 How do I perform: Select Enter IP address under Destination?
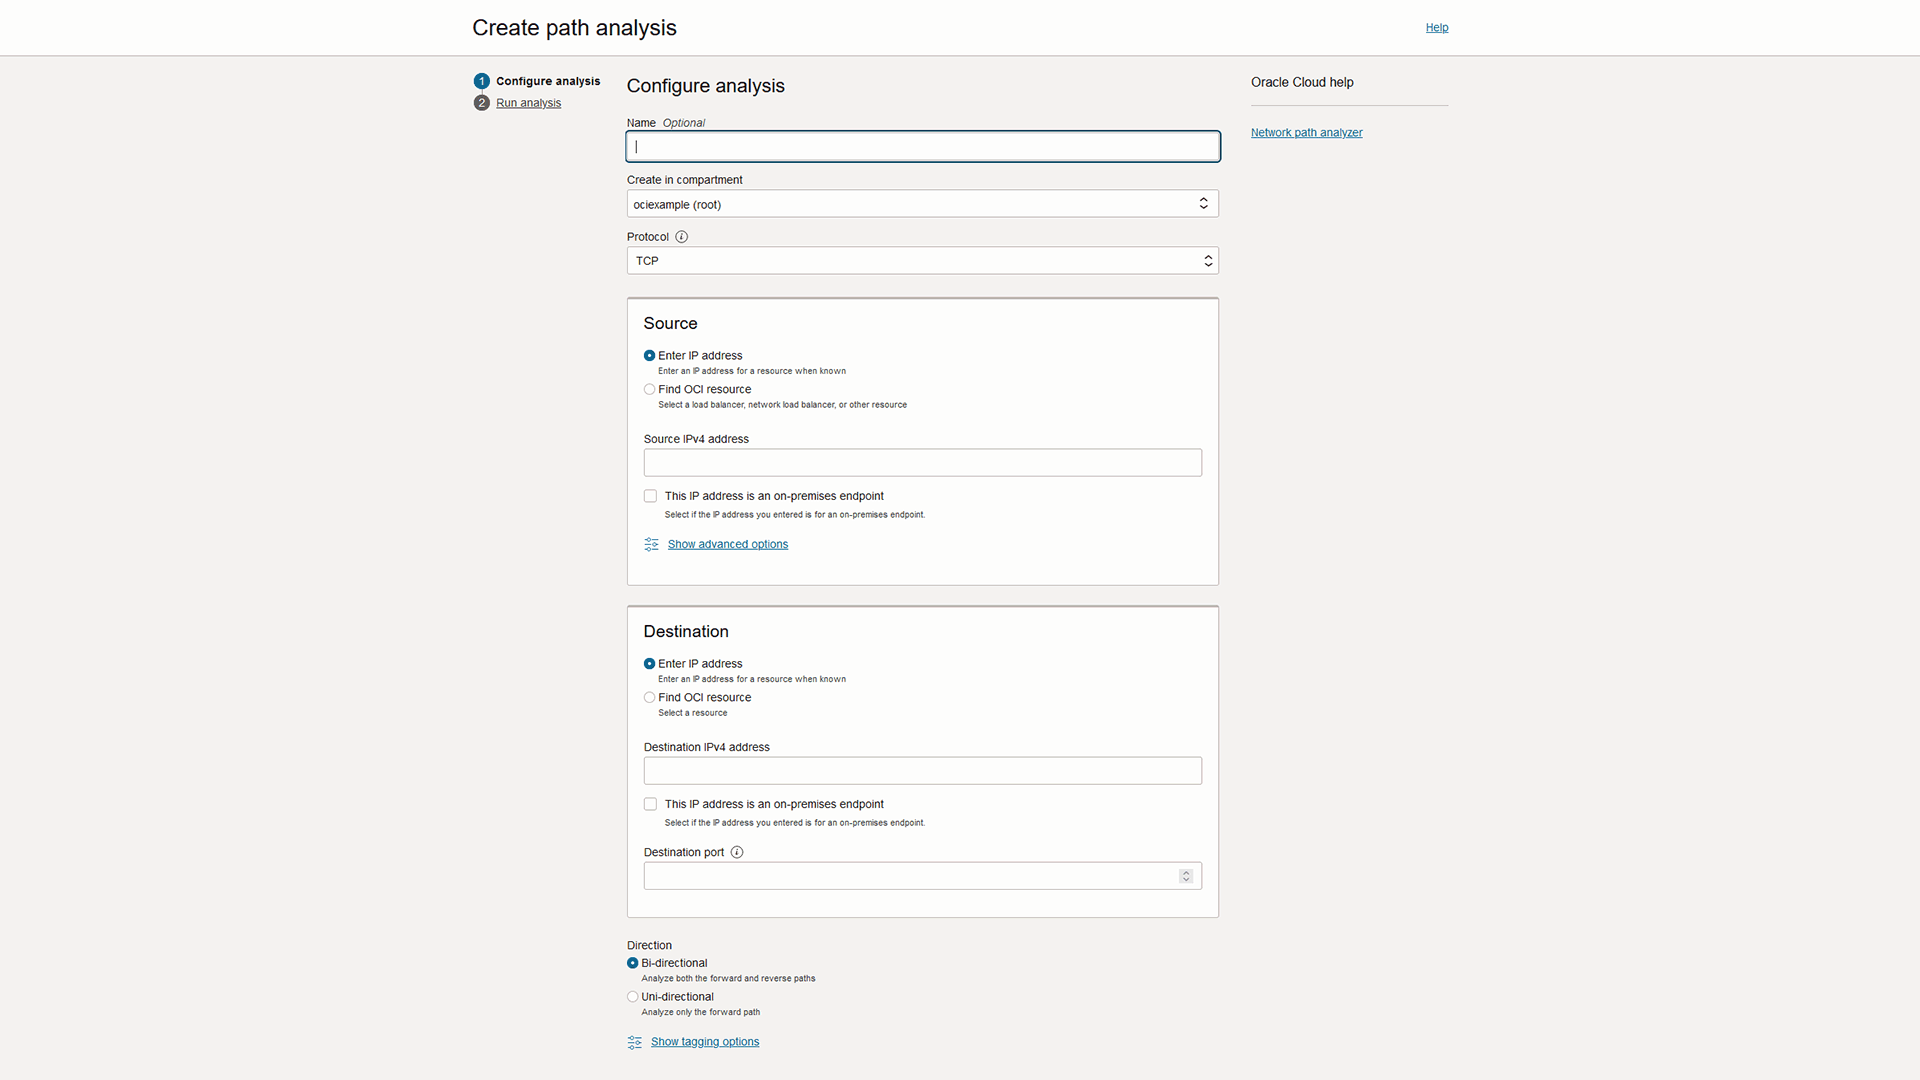649,663
